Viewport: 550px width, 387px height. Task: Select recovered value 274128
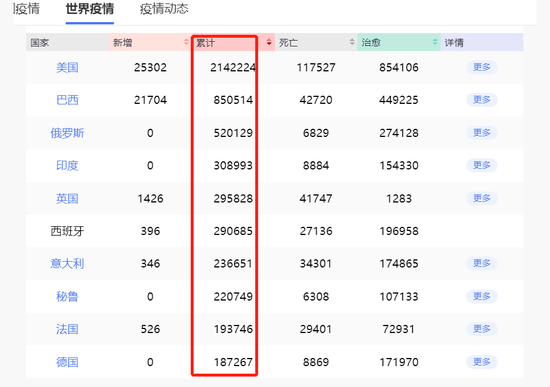tap(399, 133)
